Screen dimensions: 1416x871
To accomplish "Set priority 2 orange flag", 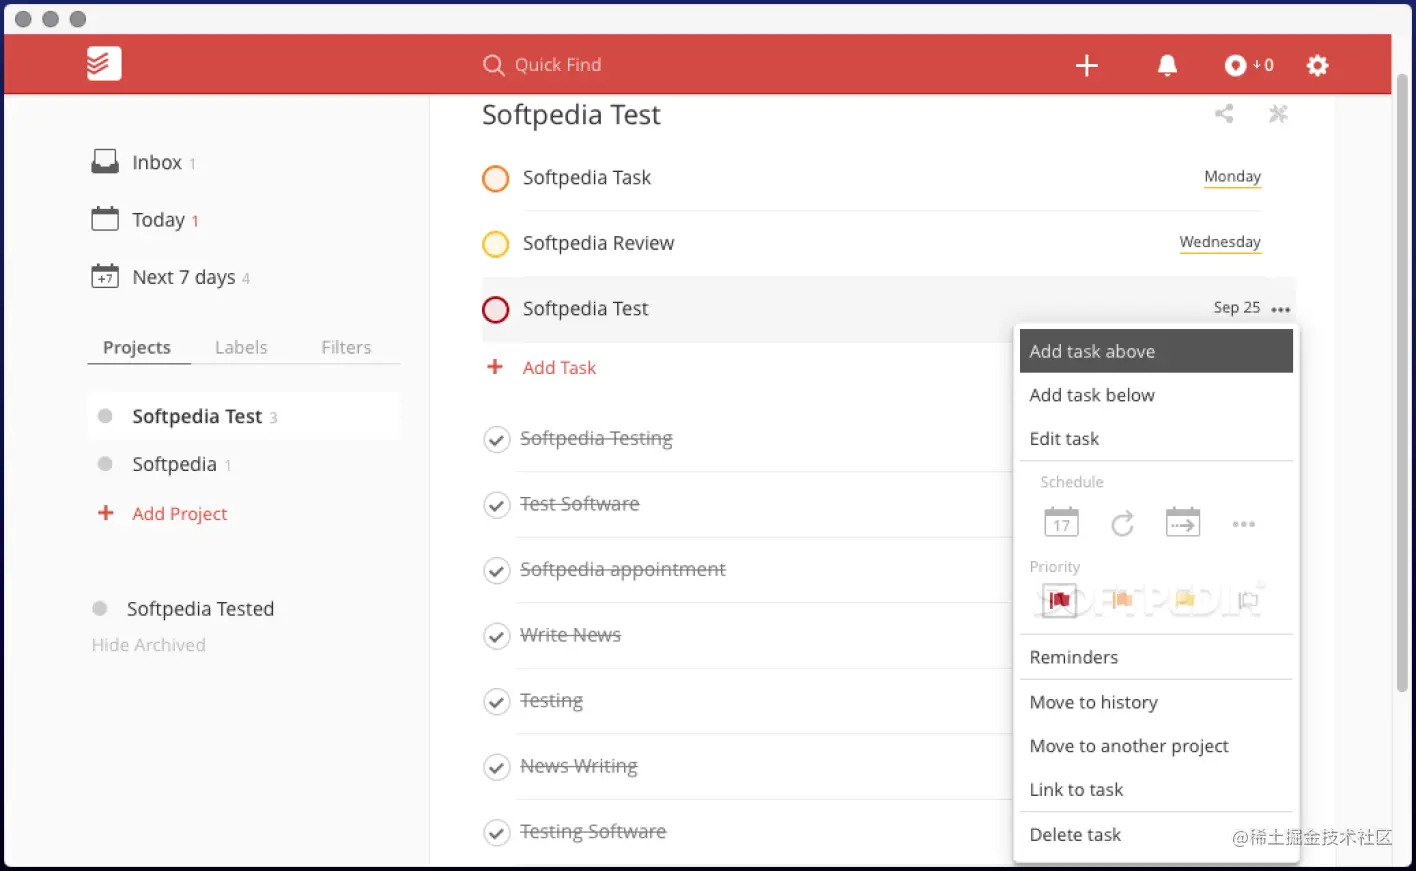I will 1122,600.
